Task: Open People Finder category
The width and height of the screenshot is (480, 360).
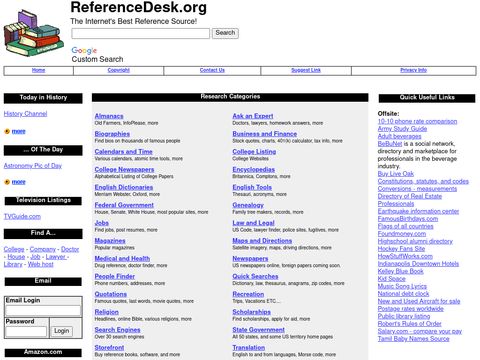Action: pos(115,276)
